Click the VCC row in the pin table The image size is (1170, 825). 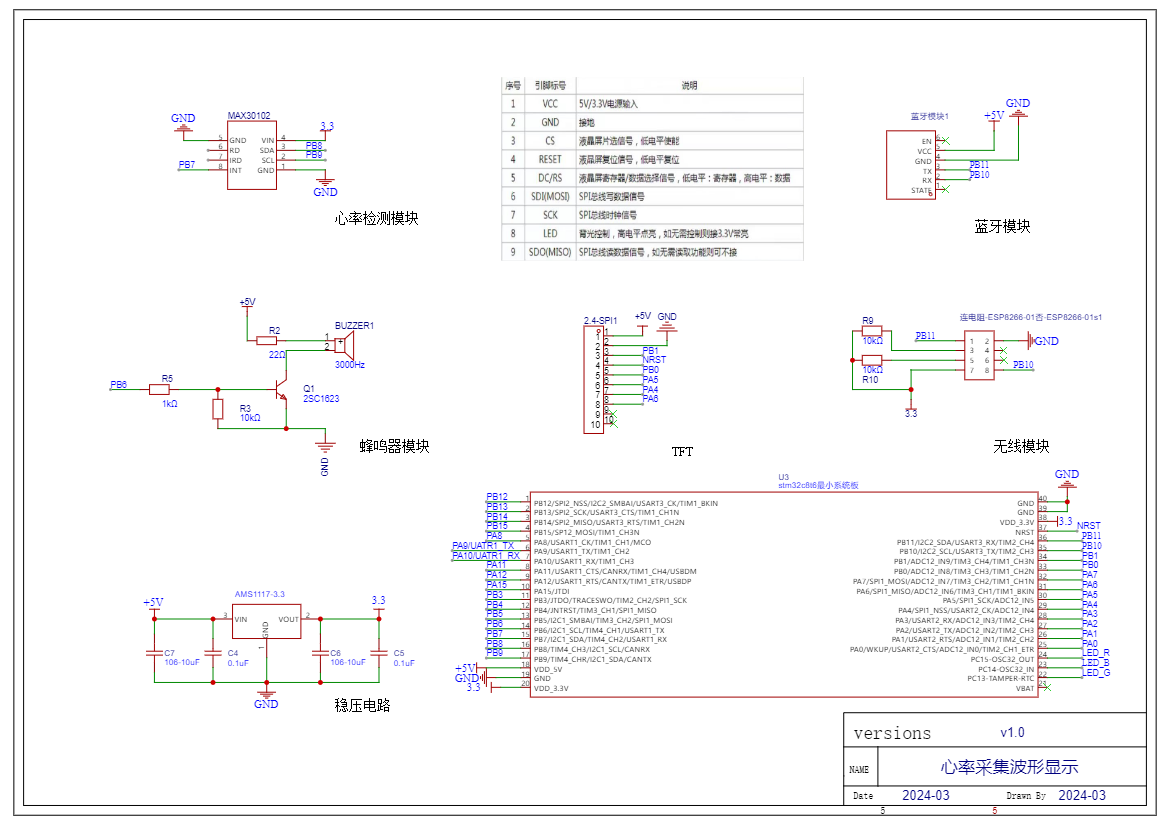tap(653, 104)
